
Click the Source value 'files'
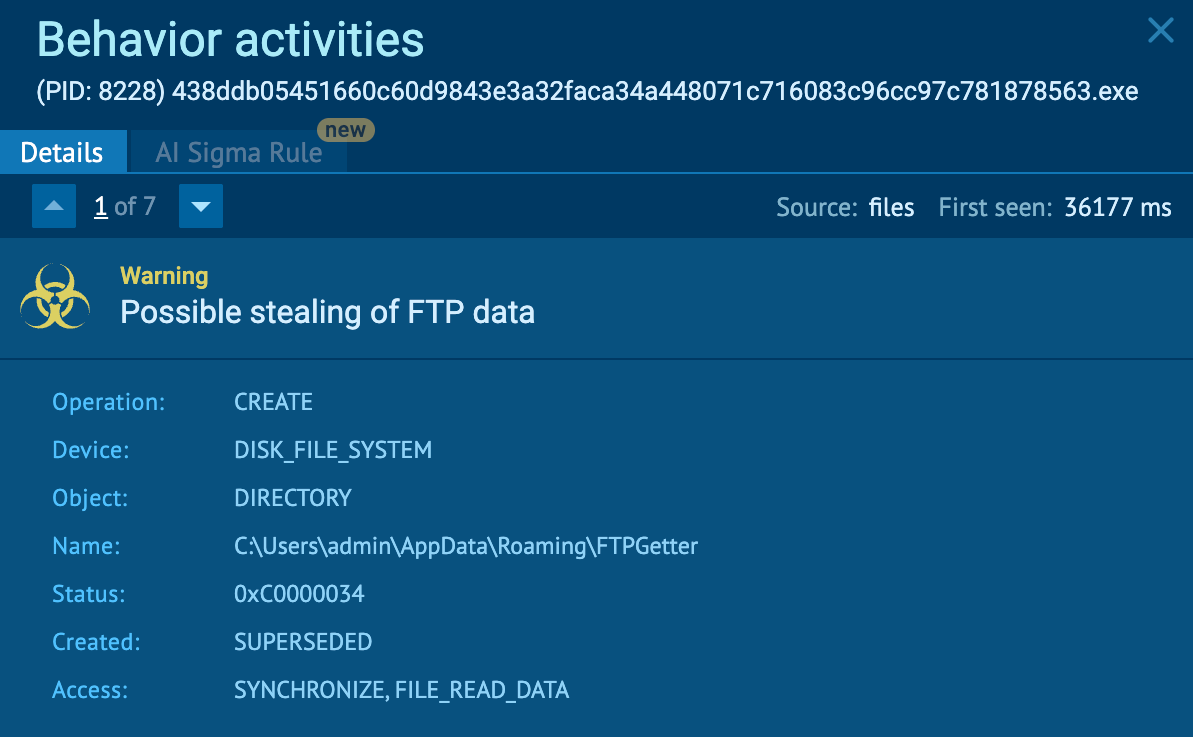click(891, 207)
